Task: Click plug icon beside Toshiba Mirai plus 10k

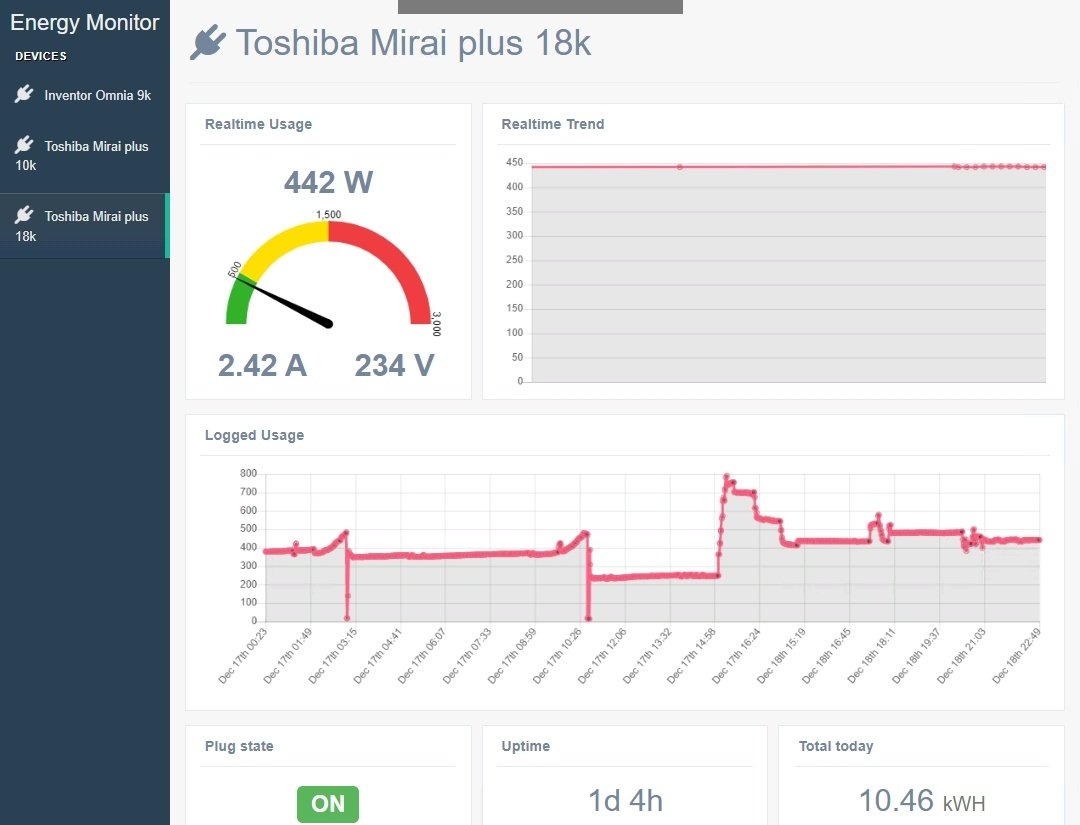Action: tap(24, 145)
